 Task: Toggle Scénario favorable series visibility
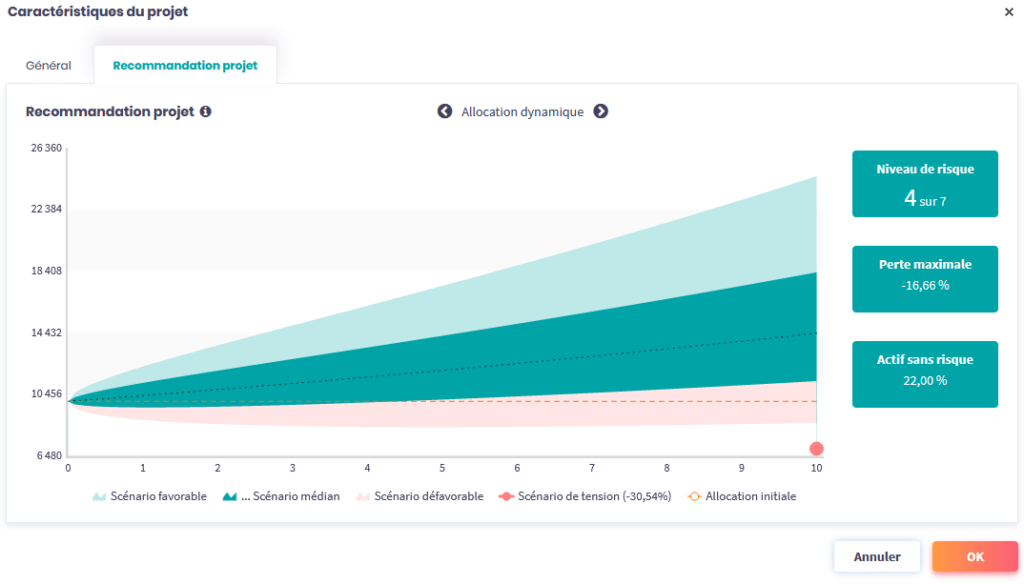click(x=159, y=497)
